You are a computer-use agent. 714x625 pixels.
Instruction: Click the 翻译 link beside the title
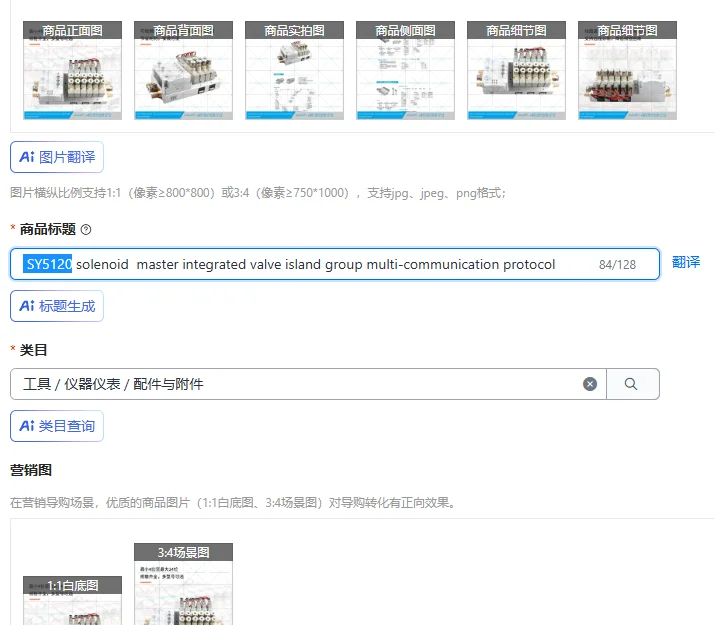point(686,262)
